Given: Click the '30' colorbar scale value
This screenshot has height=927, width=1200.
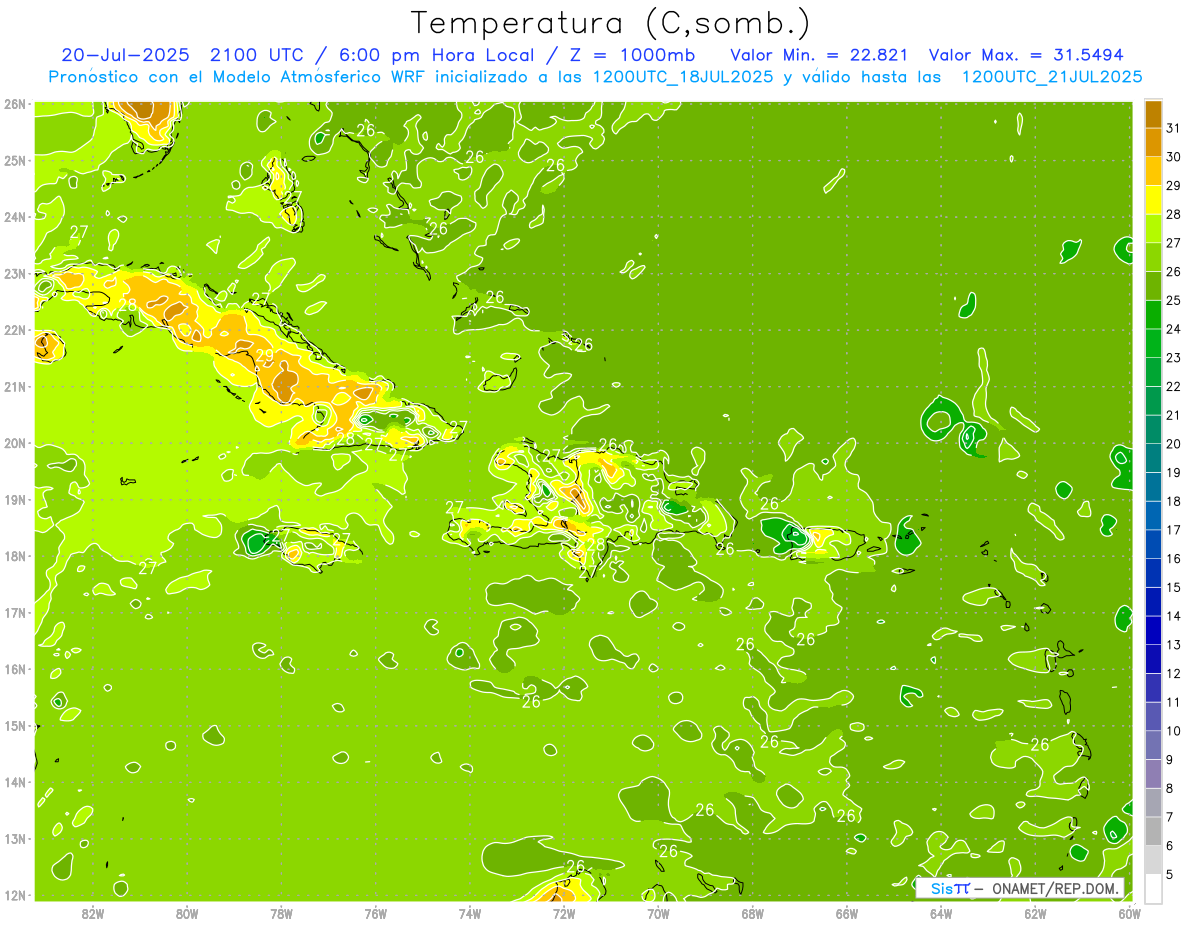Looking at the screenshot, I should [x=1174, y=158].
